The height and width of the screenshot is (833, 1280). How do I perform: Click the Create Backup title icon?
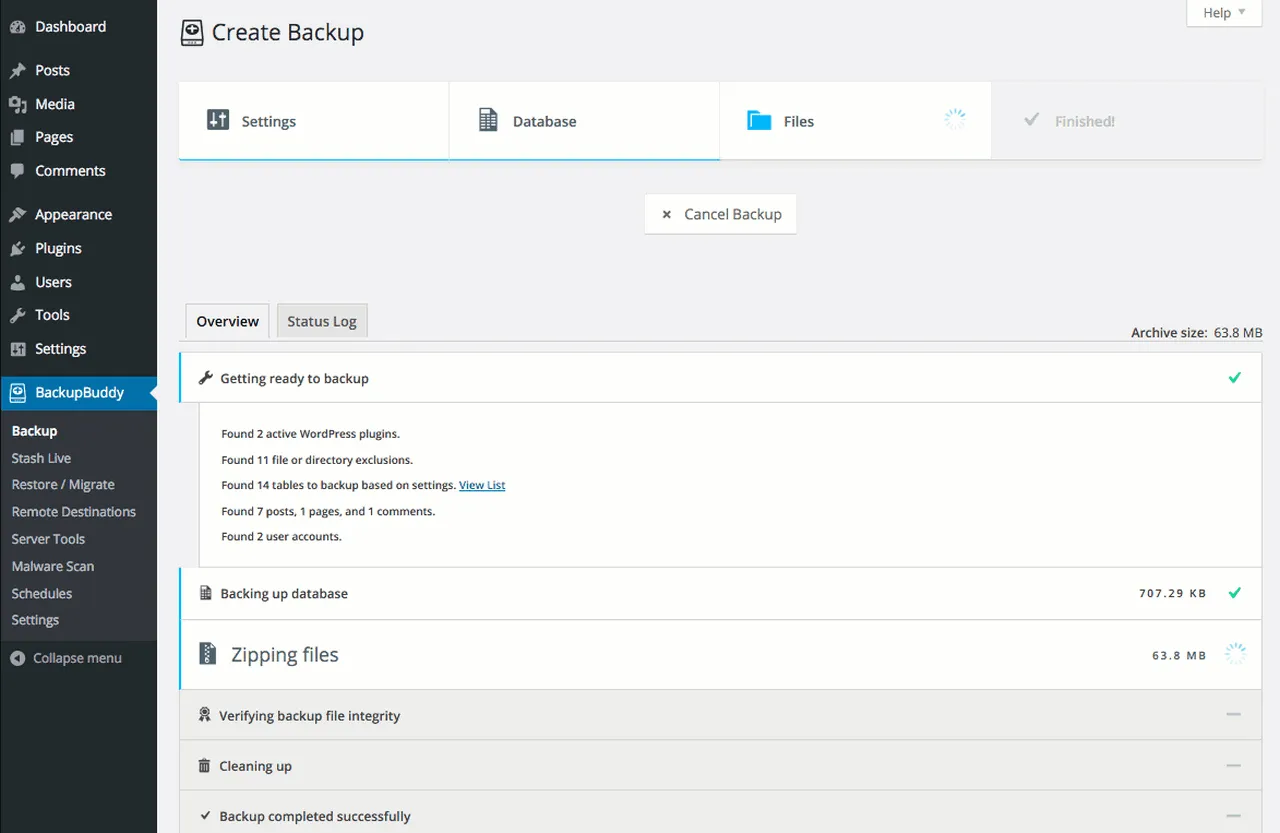(192, 33)
